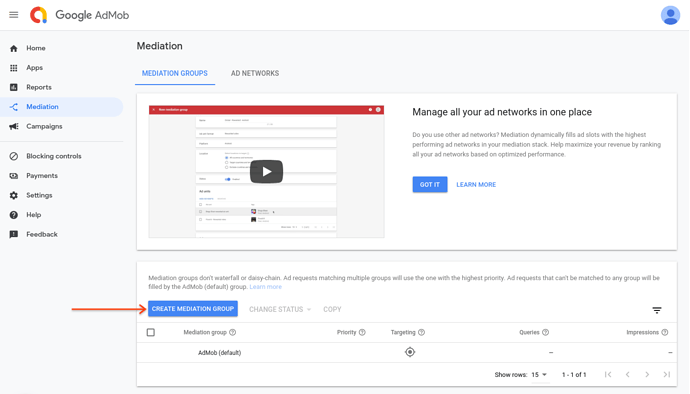Go to next page of results
This screenshot has width=690, height=394.
[647, 375]
